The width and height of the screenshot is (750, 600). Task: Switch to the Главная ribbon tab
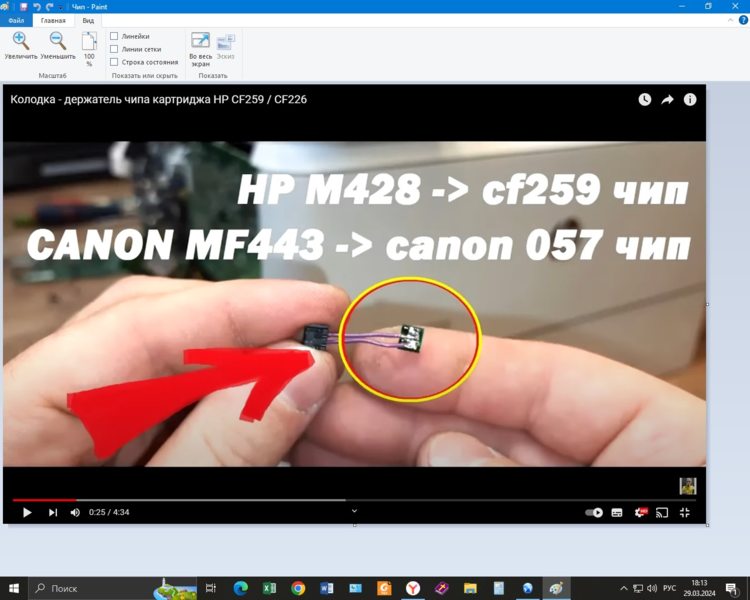pos(53,21)
